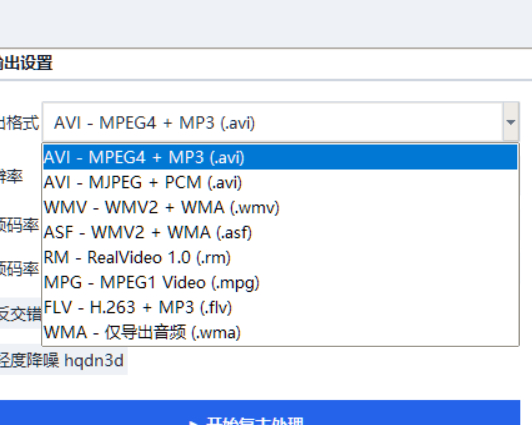Choose AVI - MJPEG + PCM (.avi)
This screenshot has width=532, height=425.
click(280, 182)
